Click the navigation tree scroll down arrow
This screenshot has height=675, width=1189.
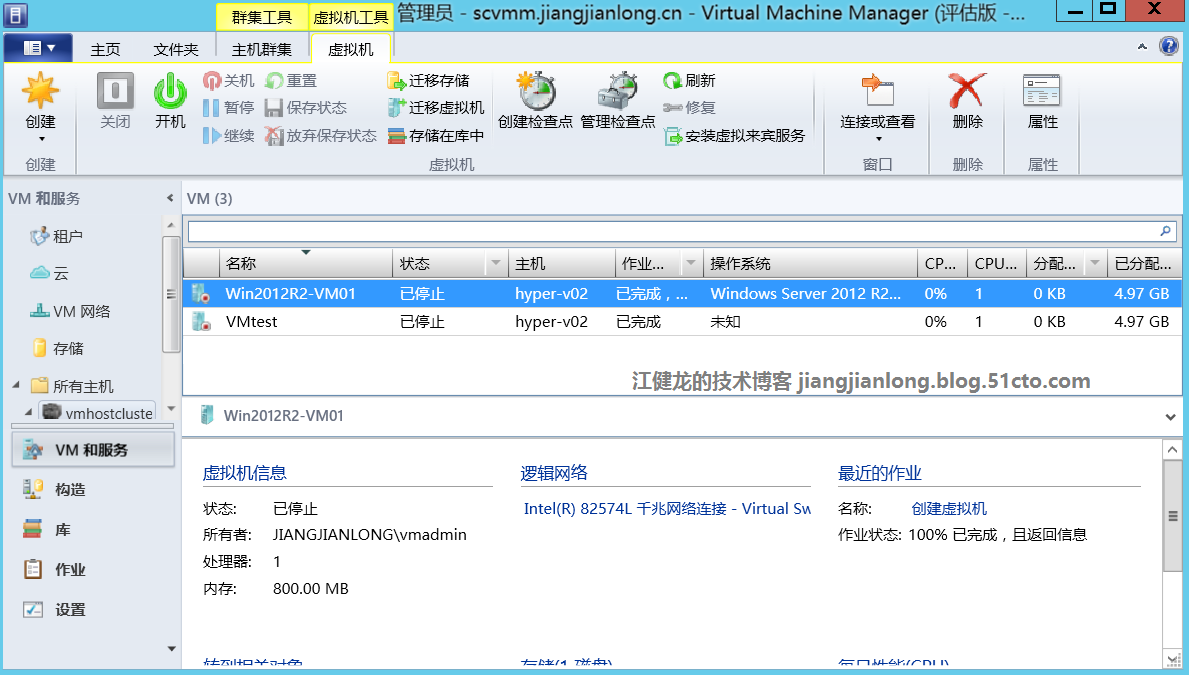[x=171, y=409]
